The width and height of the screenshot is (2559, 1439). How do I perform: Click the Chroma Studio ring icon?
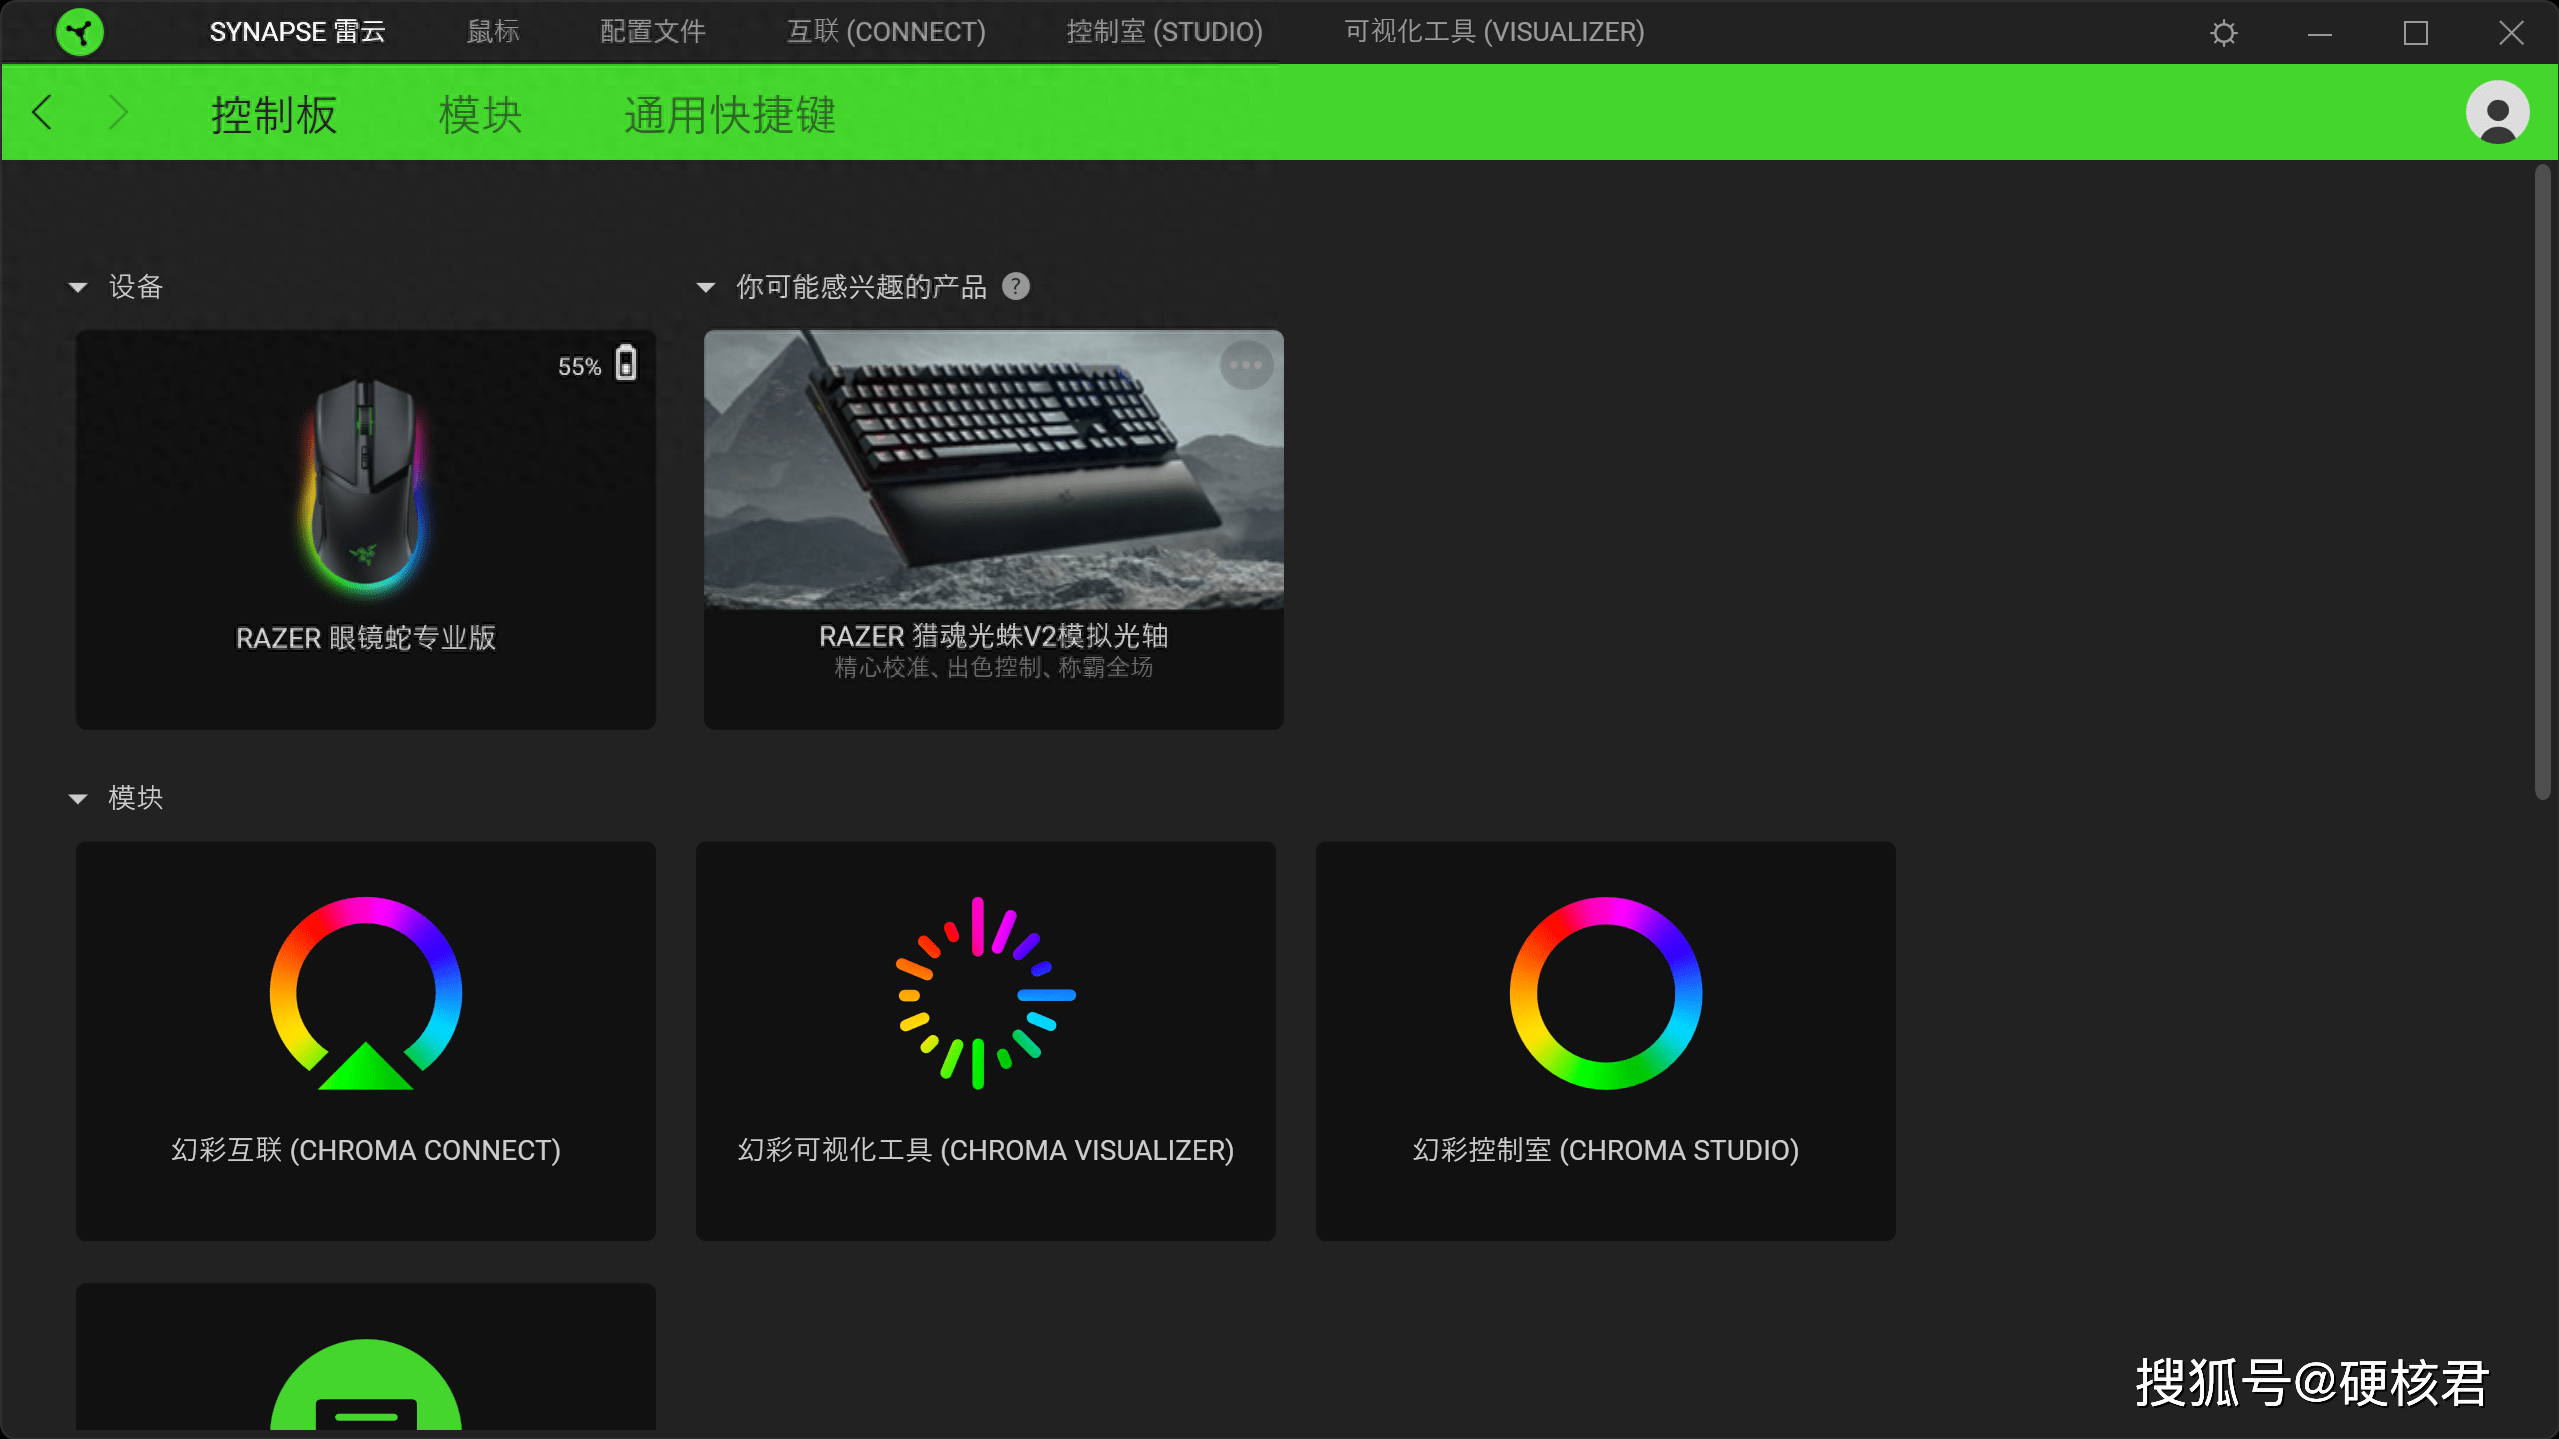tap(1605, 993)
